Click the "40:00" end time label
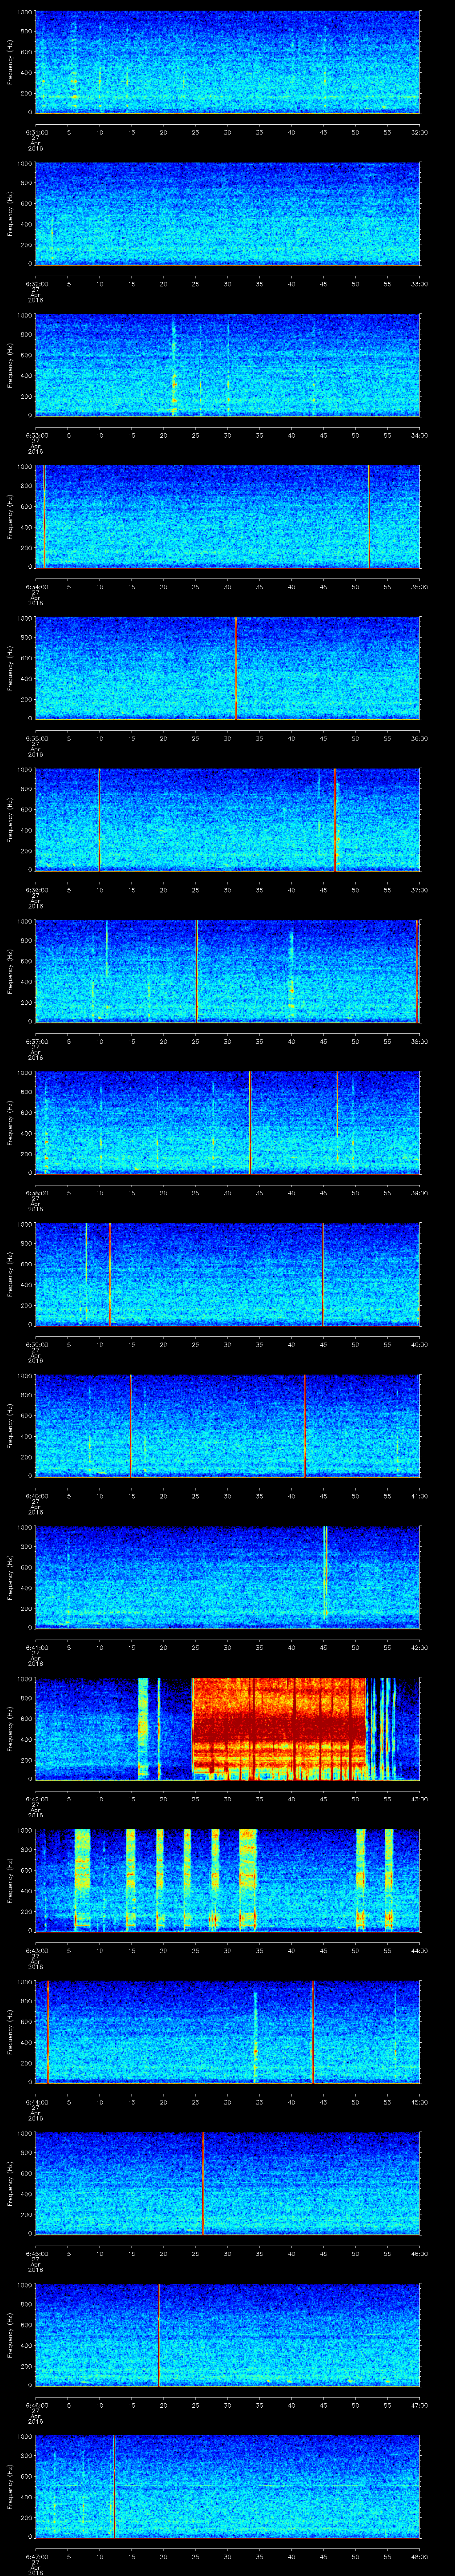The height and width of the screenshot is (2576, 455). tap(419, 1344)
